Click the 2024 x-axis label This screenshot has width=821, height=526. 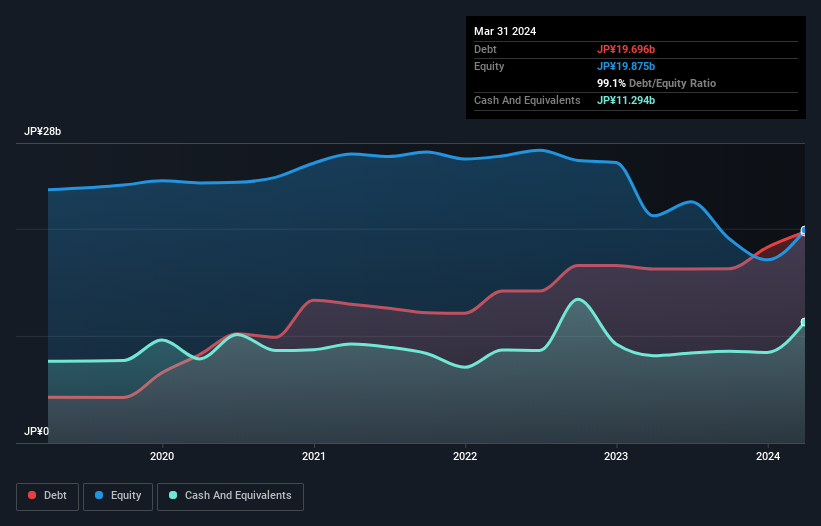(768, 456)
